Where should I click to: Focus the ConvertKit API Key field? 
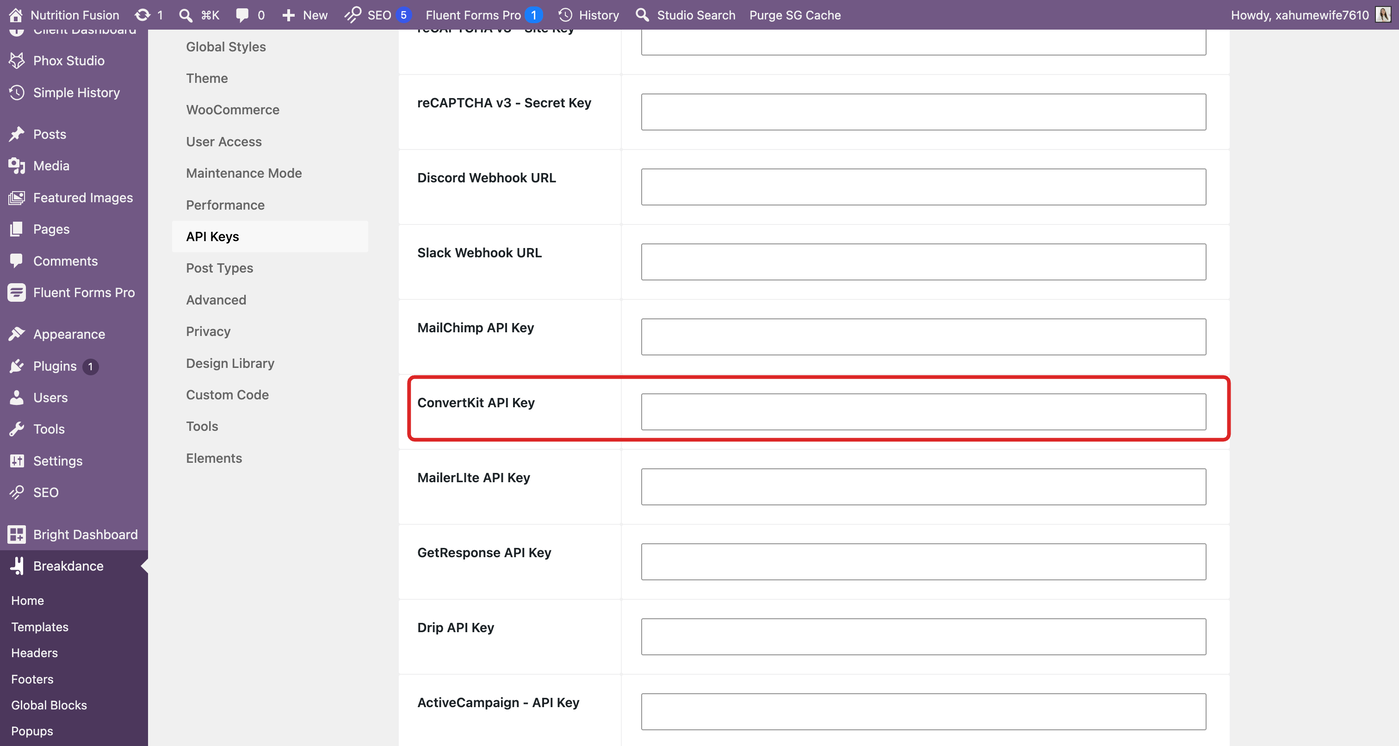(x=923, y=412)
